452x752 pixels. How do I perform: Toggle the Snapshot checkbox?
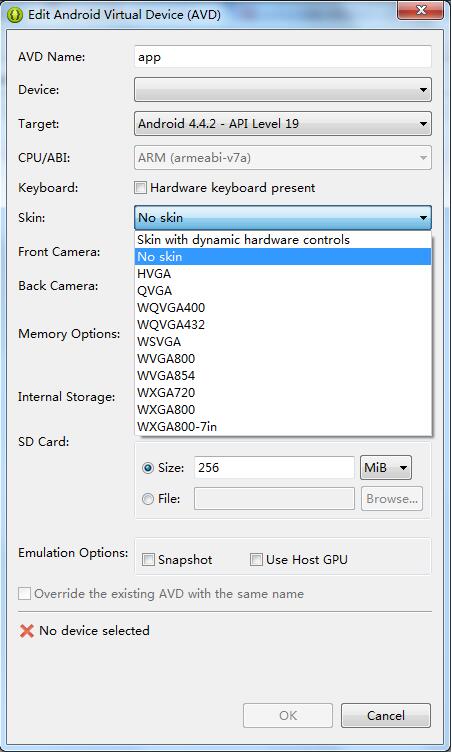click(x=149, y=560)
